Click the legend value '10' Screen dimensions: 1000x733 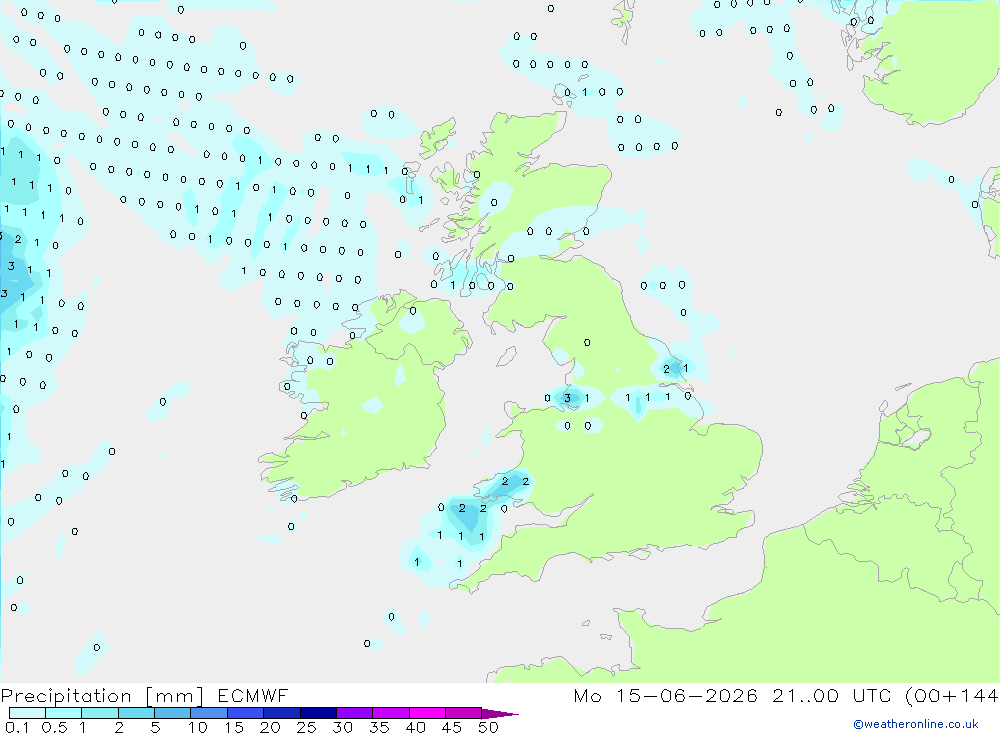pyautogui.click(x=198, y=727)
